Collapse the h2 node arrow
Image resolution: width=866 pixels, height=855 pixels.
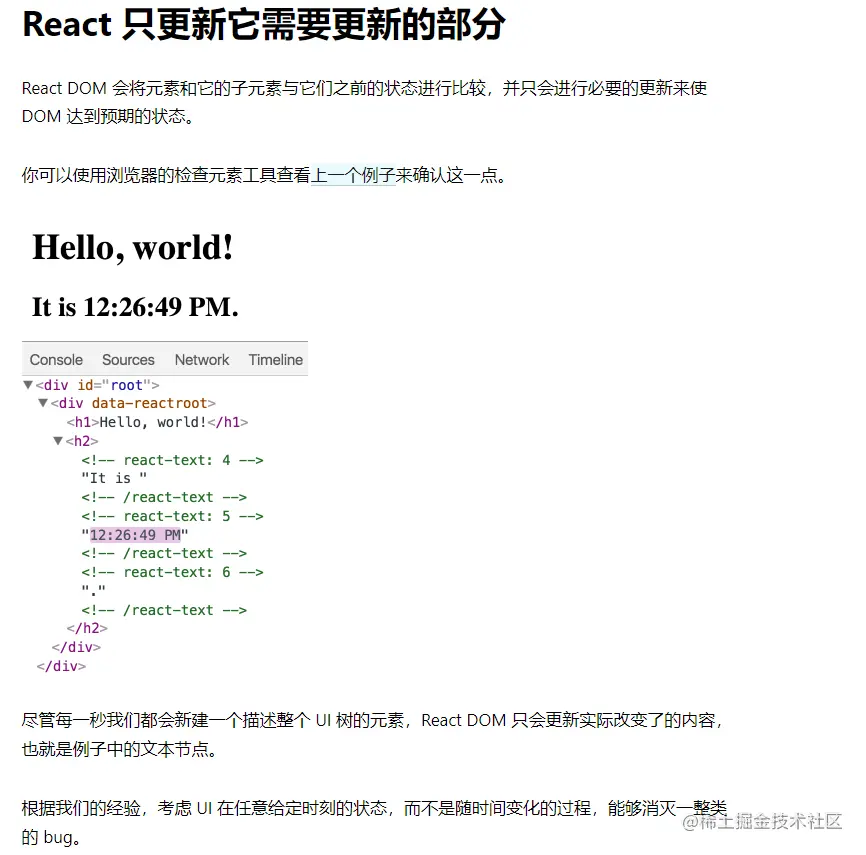pyautogui.click(x=58, y=440)
